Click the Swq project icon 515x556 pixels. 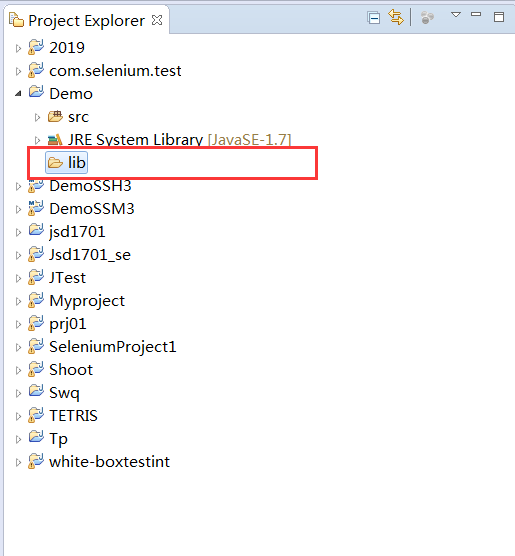point(36,391)
